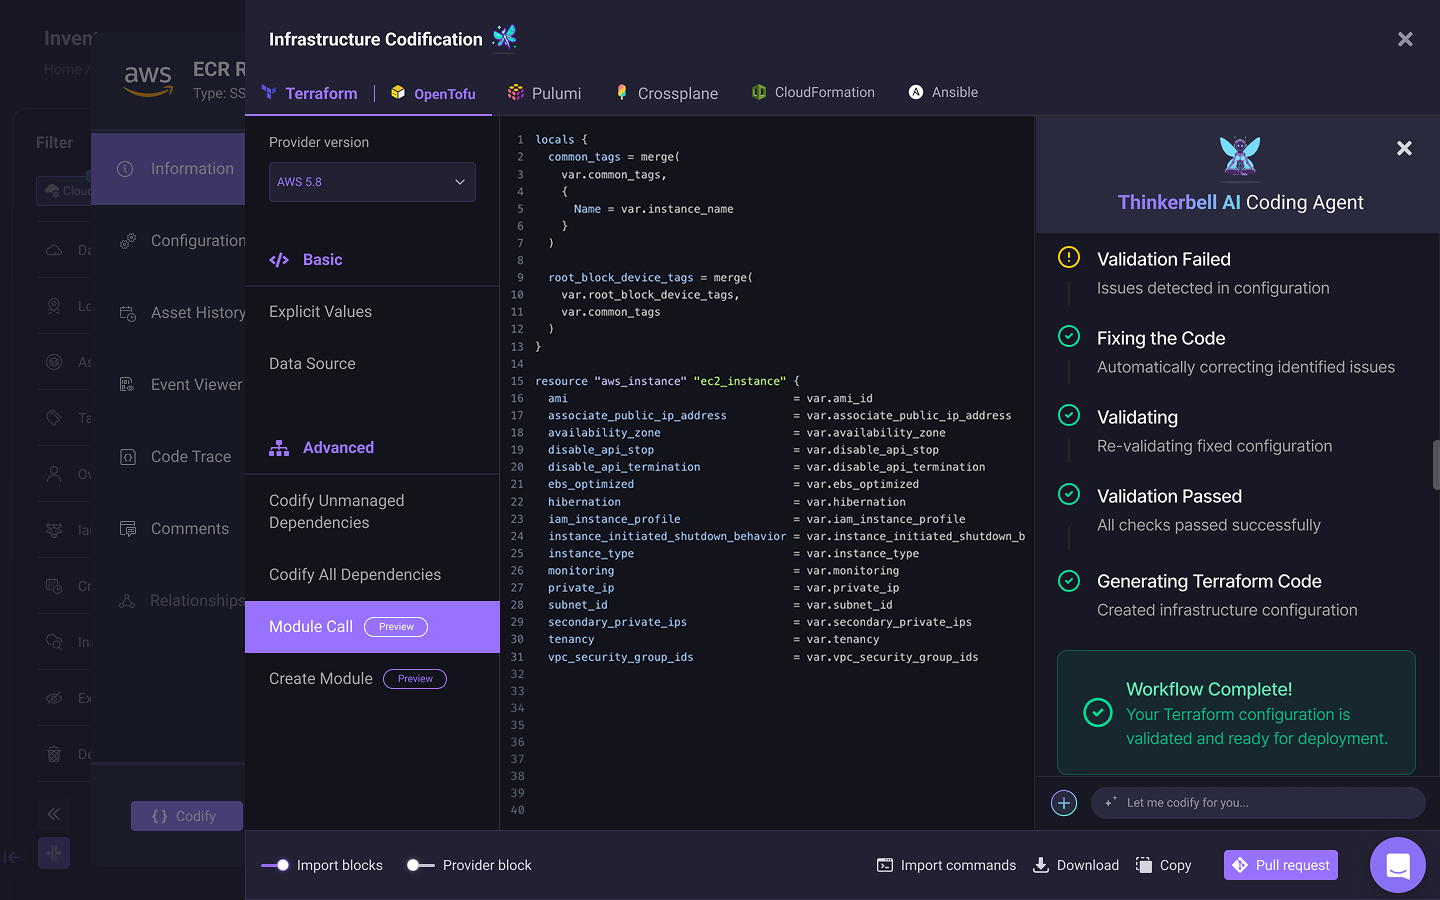
Task: Open the Provider version AWS 5.8 dropdown
Action: pos(372,182)
